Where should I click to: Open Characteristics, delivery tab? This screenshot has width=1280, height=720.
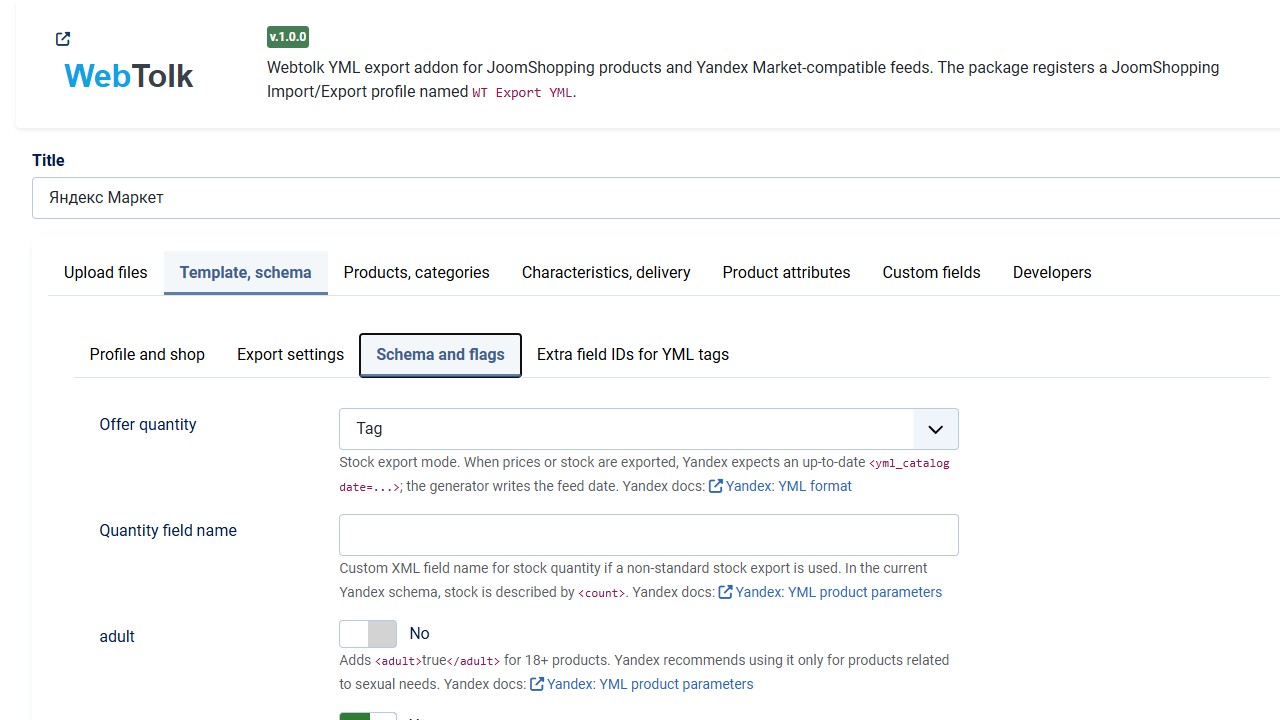[606, 272]
